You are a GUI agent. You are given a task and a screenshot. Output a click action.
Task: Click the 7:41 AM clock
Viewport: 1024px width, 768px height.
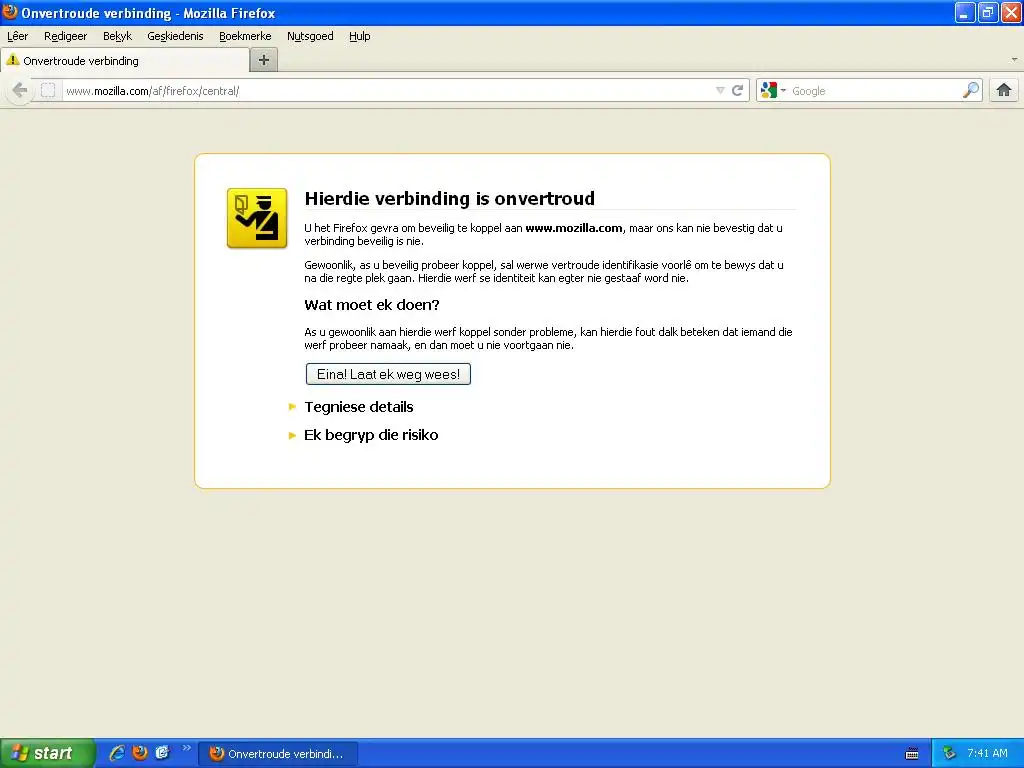pyautogui.click(x=987, y=753)
